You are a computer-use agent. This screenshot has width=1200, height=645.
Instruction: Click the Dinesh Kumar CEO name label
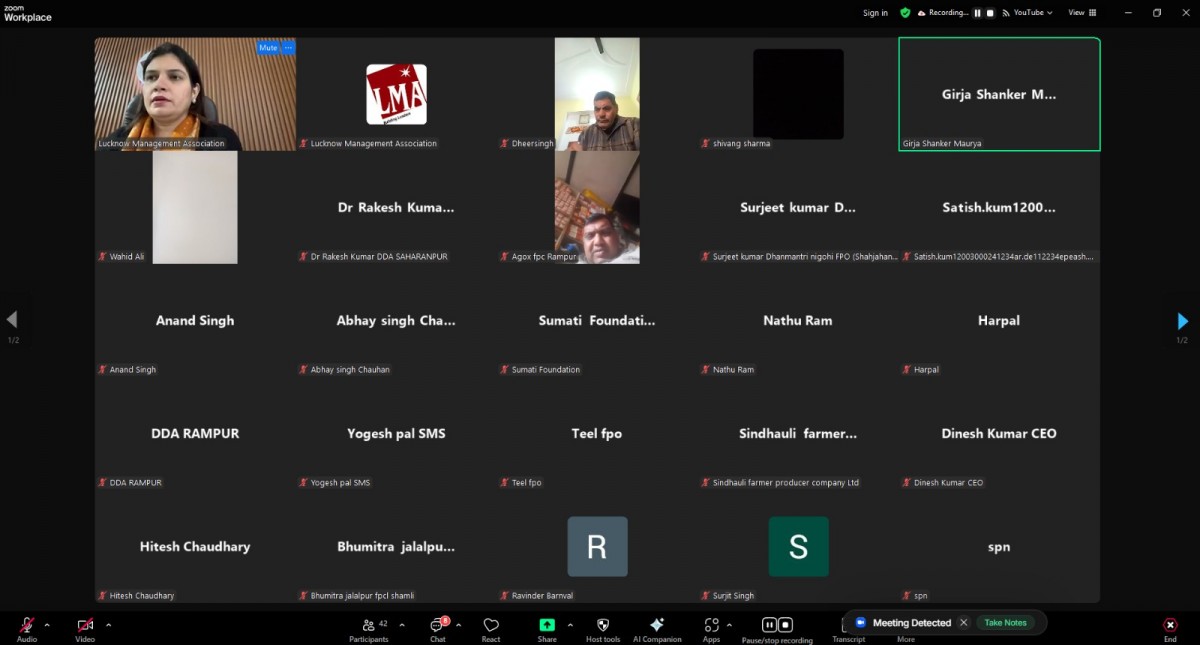click(948, 483)
